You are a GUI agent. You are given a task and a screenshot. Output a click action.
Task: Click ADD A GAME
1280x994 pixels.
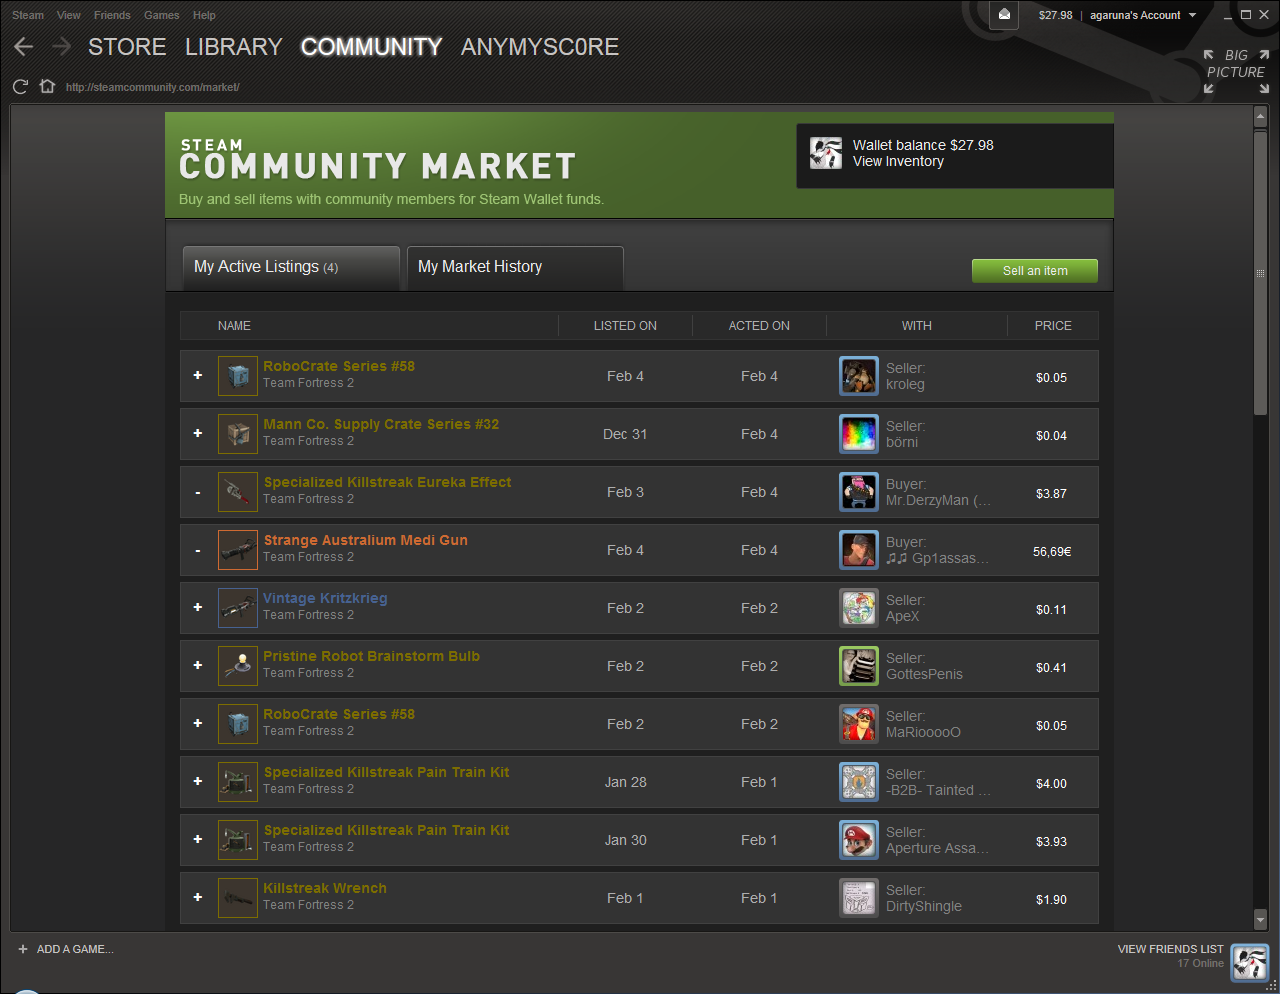tap(66, 949)
